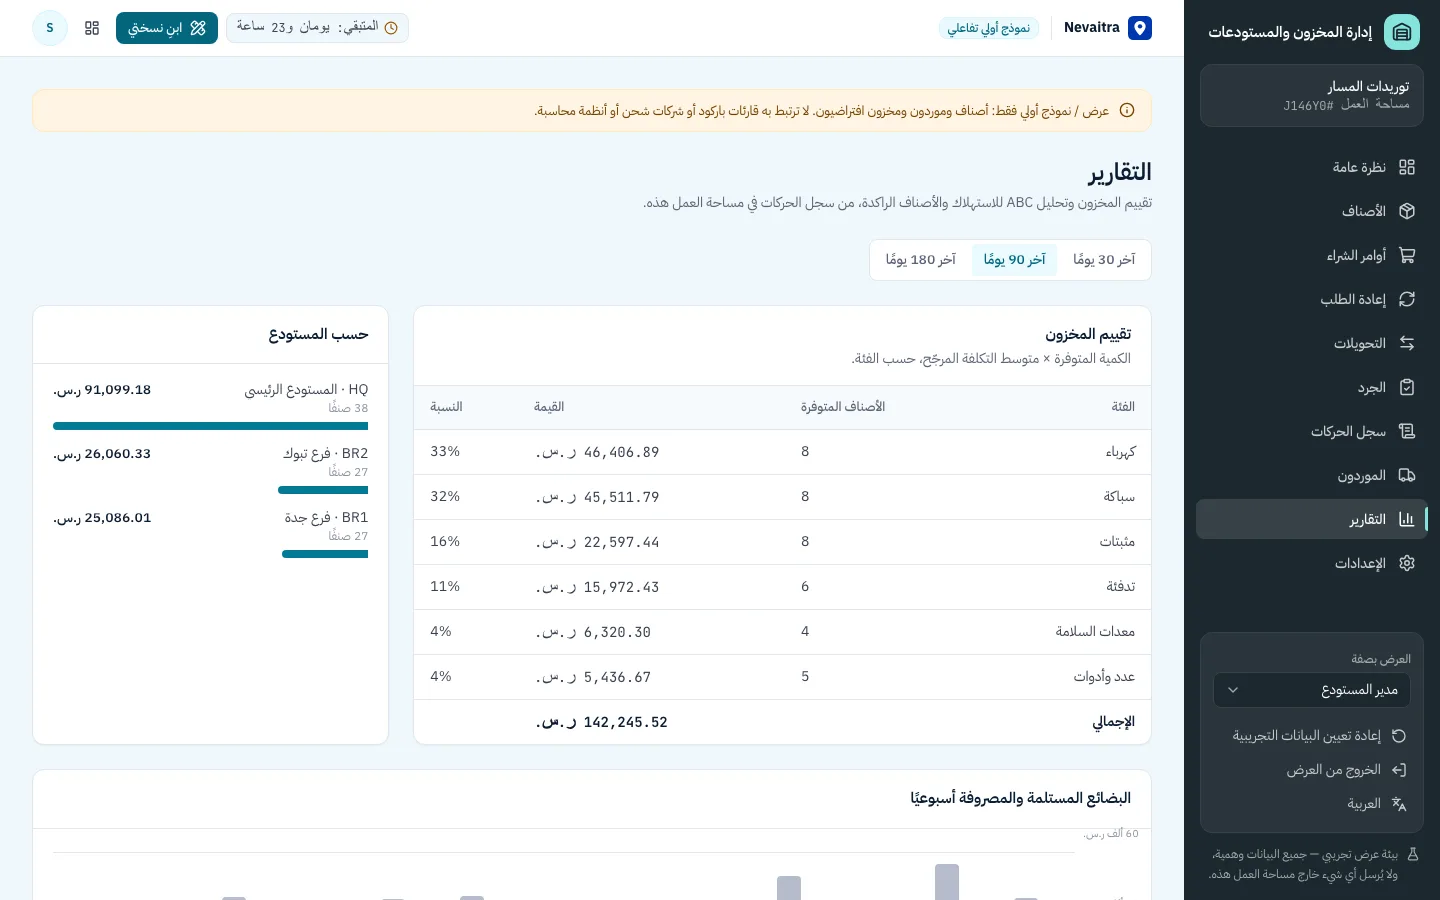Click the الأصناف box icon in sidebar

click(x=1407, y=211)
